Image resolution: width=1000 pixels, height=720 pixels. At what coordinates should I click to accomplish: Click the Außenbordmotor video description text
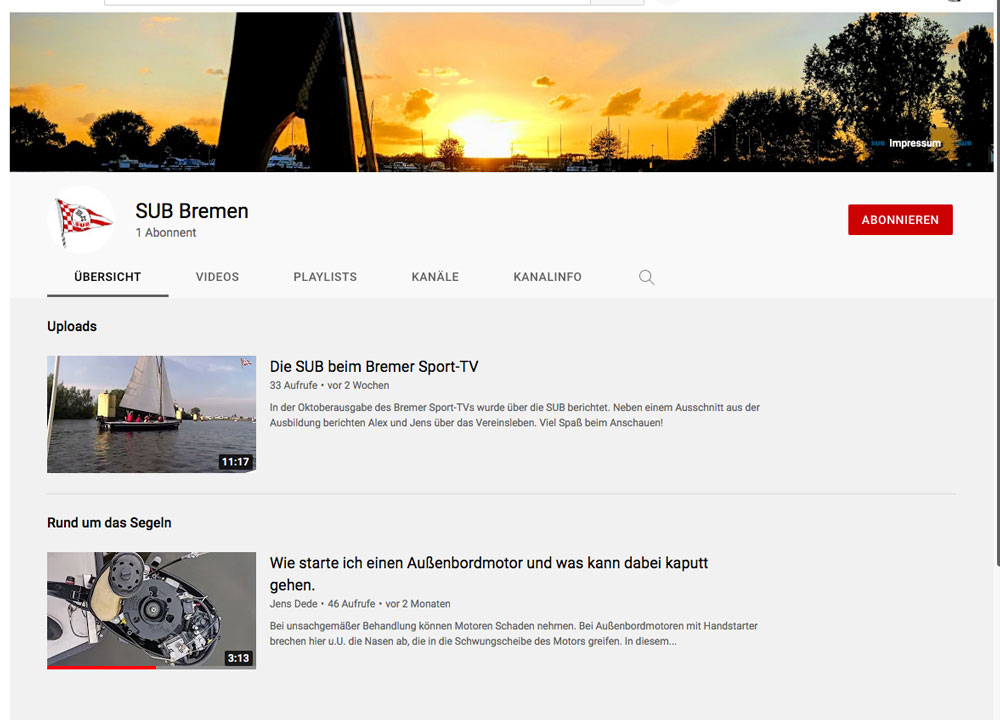(513, 634)
